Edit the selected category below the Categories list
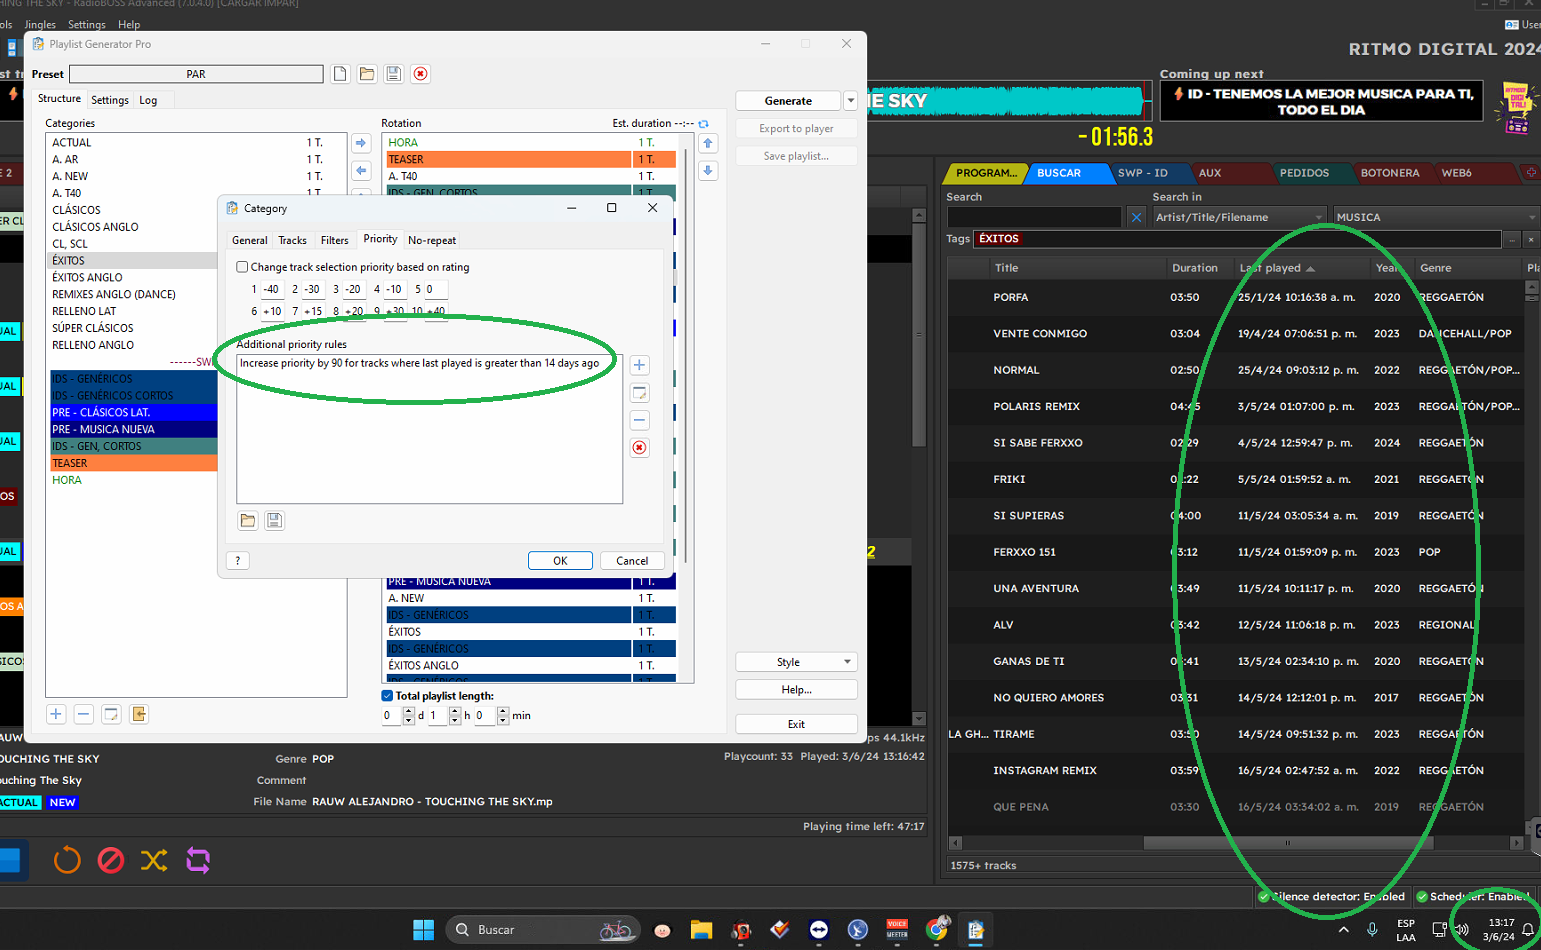This screenshot has height=950, width=1541. pyautogui.click(x=111, y=714)
